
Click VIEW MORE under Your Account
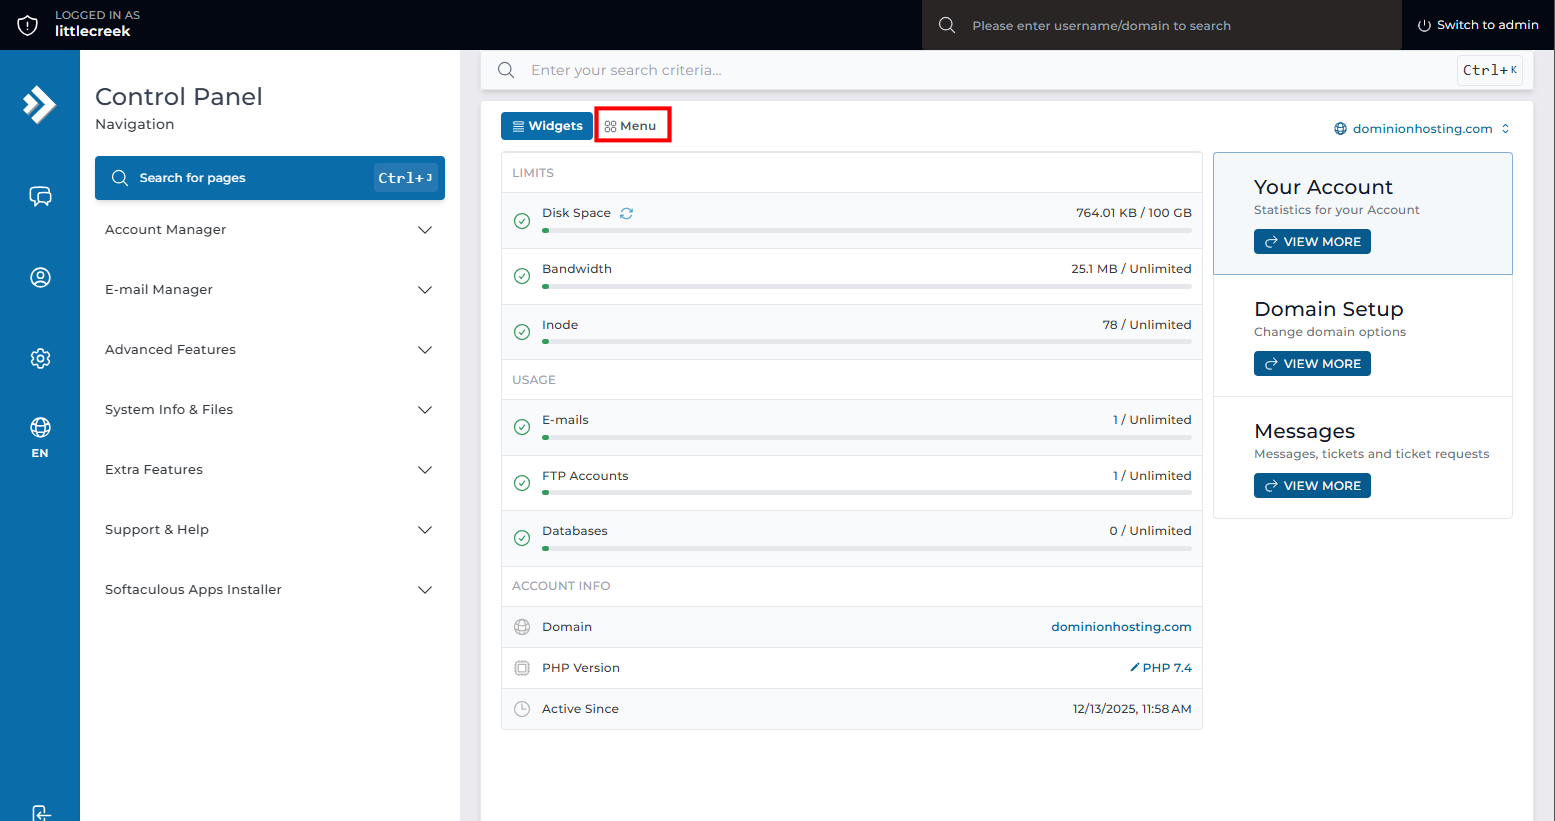(1311, 242)
